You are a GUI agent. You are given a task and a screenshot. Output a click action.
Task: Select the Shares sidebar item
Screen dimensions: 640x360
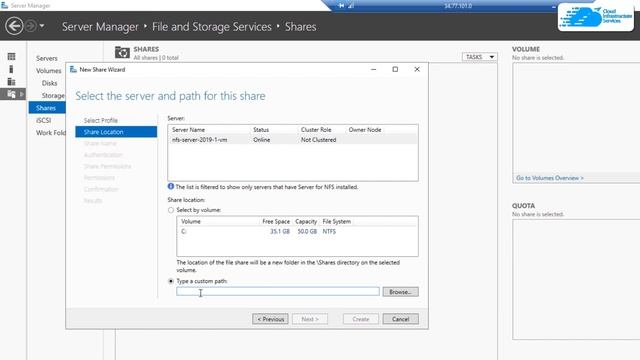[x=47, y=108]
